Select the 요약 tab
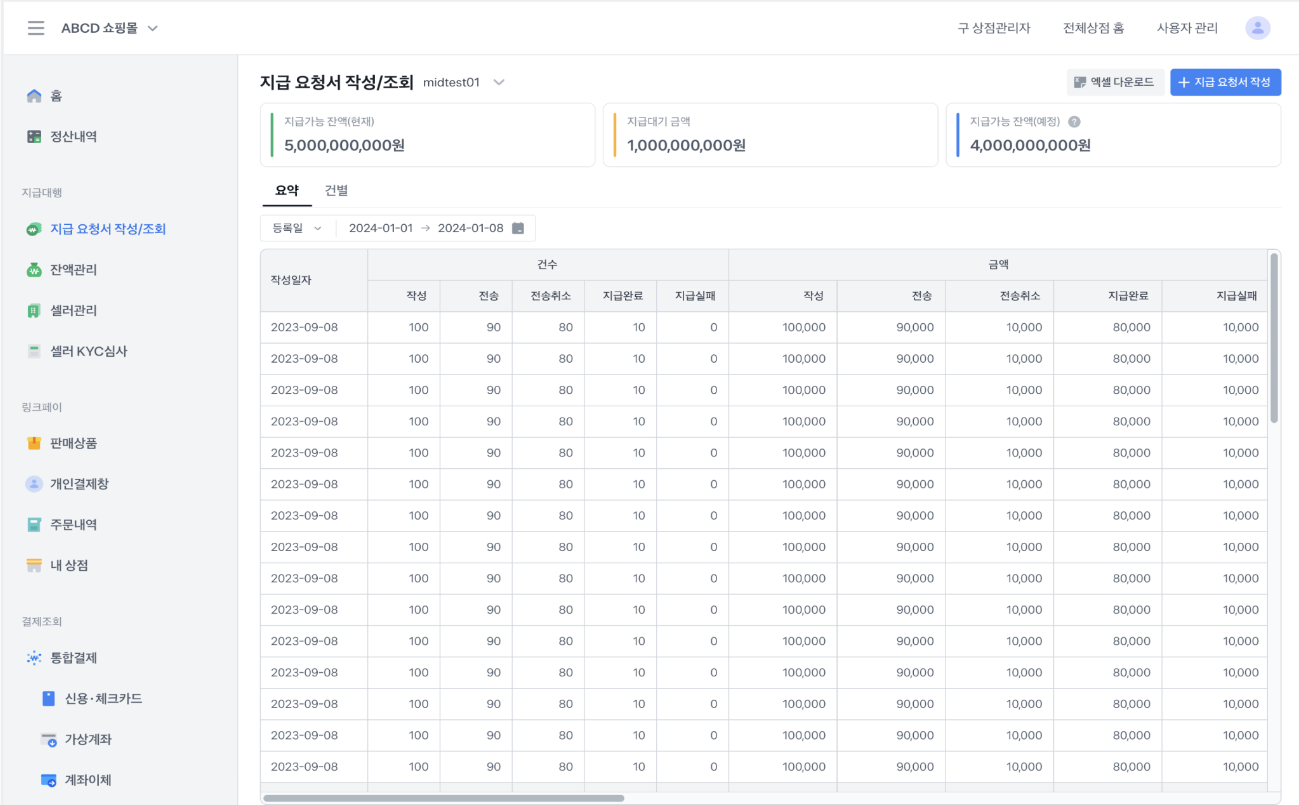1299x805 pixels. [x=287, y=190]
